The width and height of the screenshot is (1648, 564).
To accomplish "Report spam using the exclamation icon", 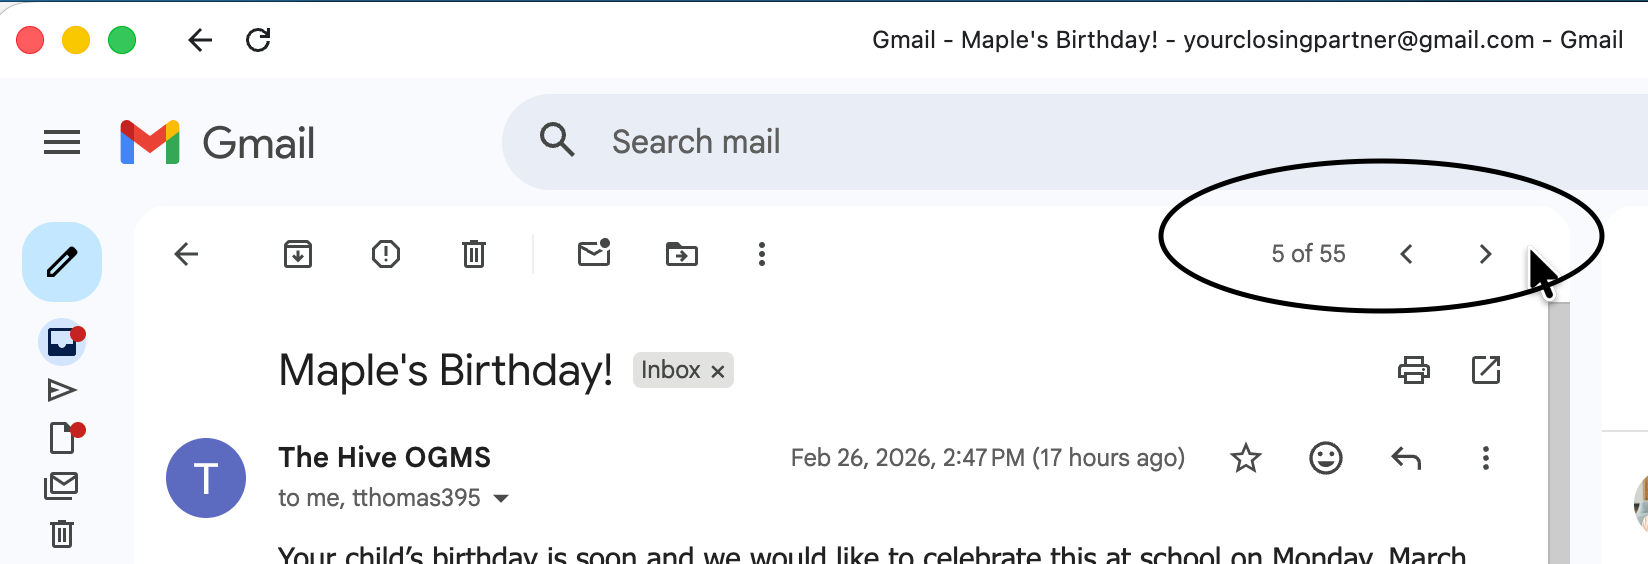I will (386, 254).
